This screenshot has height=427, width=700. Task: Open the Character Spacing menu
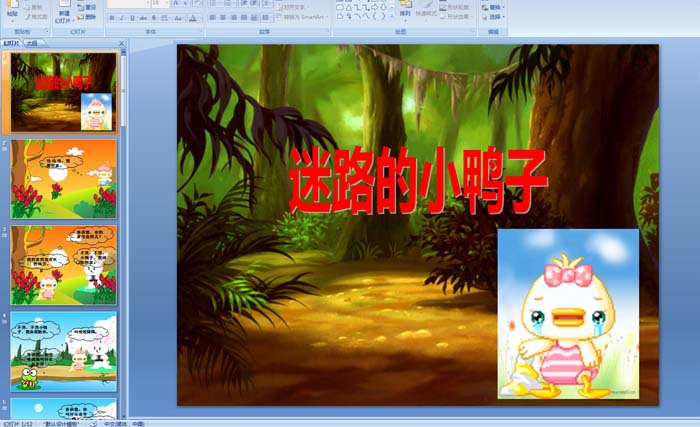pos(165,18)
